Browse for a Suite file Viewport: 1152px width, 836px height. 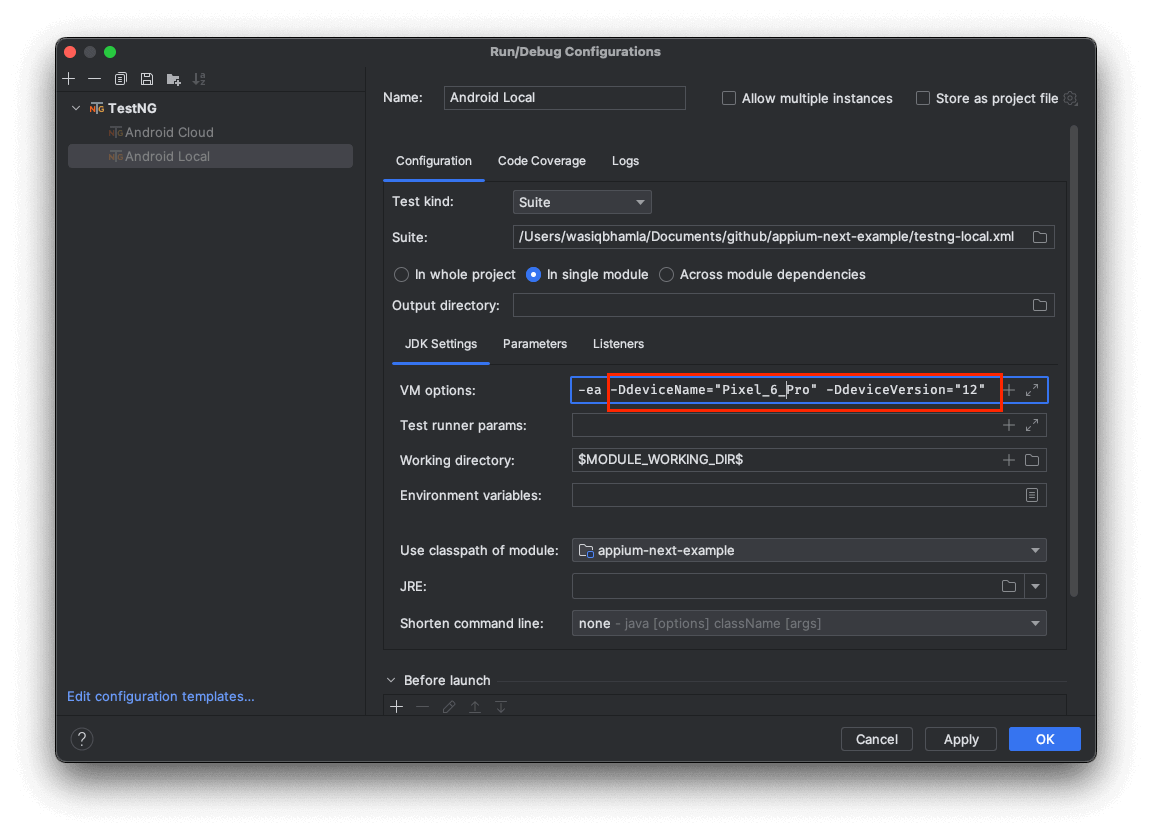[x=1039, y=237]
